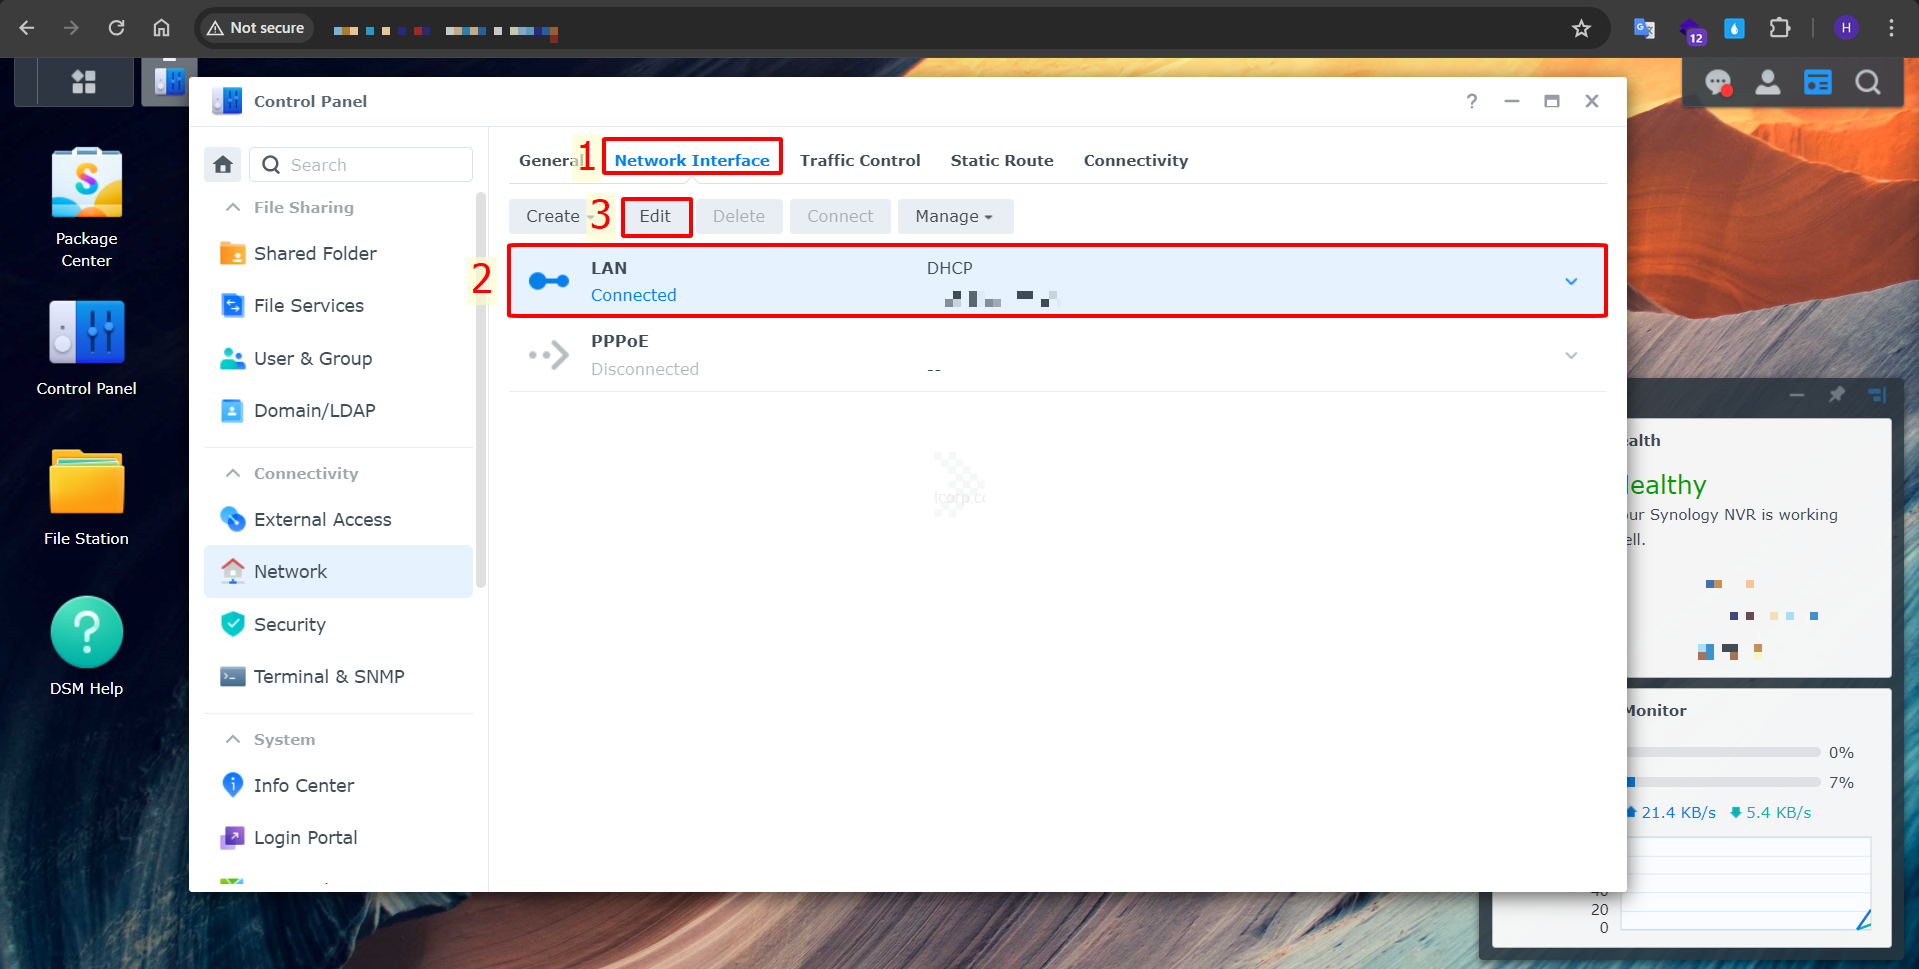The width and height of the screenshot is (1919, 969).
Task: Launch DSM Help desktop icon
Action: (x=87, y=645)
